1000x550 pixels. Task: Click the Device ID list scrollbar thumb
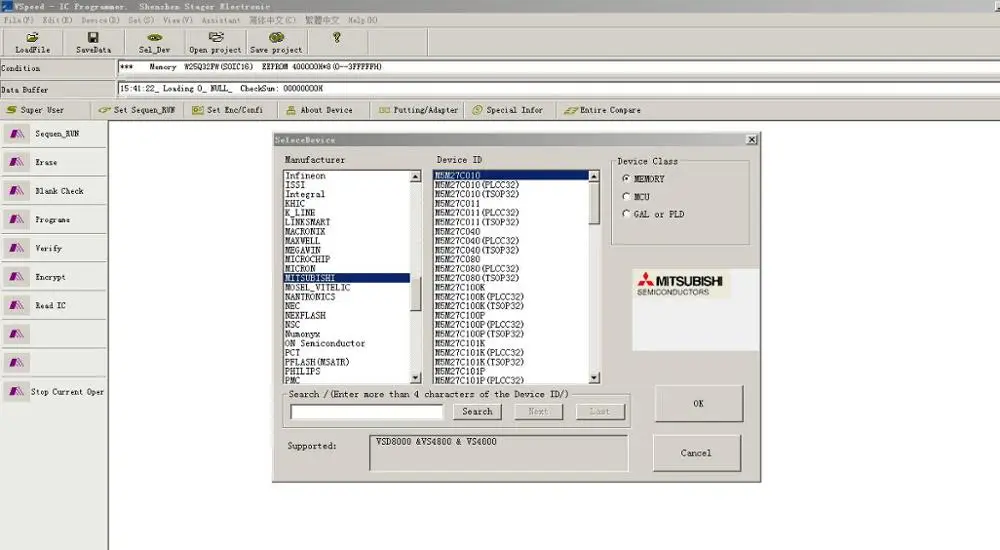(594, 203)
